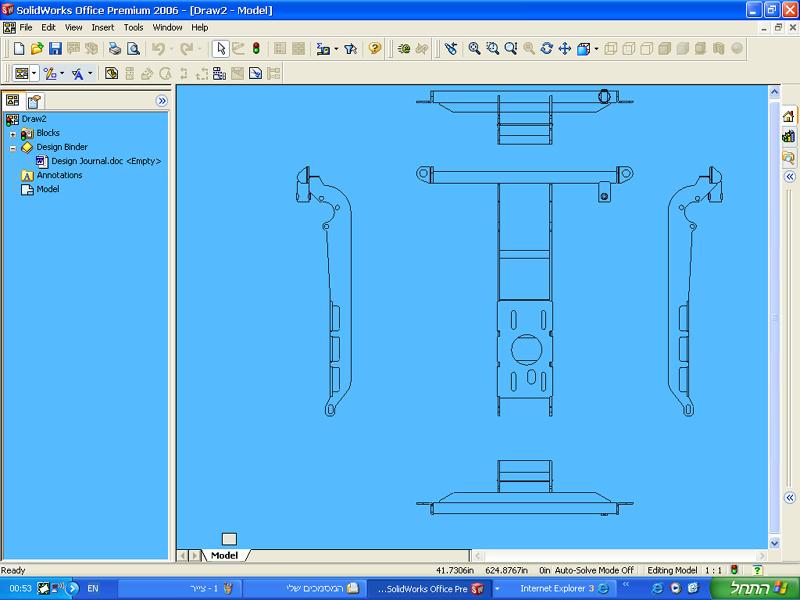Collapse the feature manager panel with the double chevron

(162, 101)
